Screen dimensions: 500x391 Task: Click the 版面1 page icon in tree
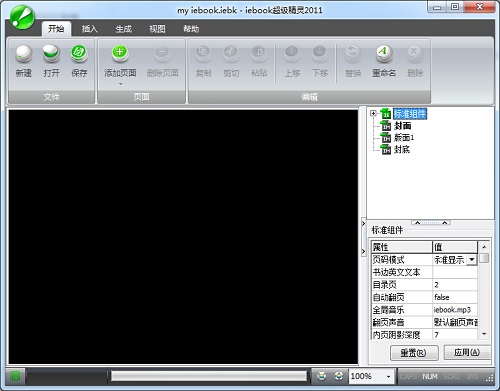tap(386, 137)
